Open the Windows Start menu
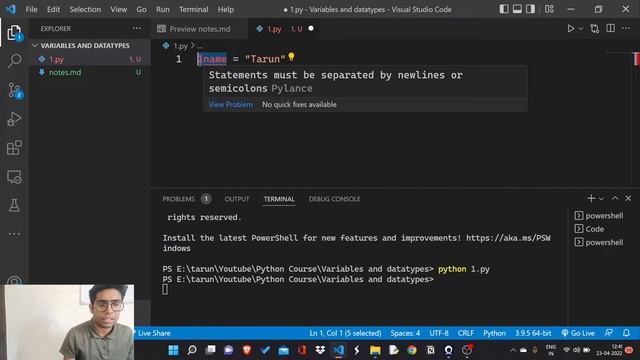The width and height of the screenshot is (640, 360). point(173,350)
